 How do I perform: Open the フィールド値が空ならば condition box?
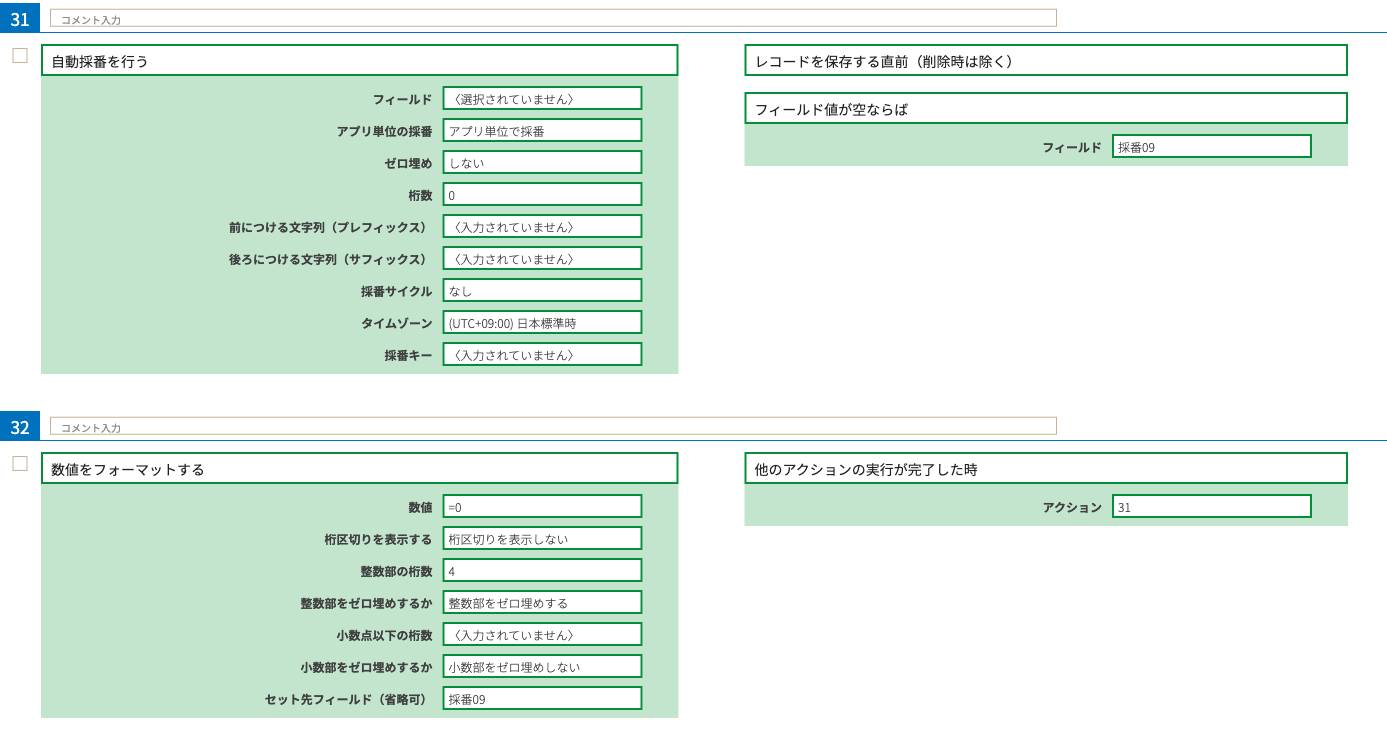click(x=1045, y=109)
